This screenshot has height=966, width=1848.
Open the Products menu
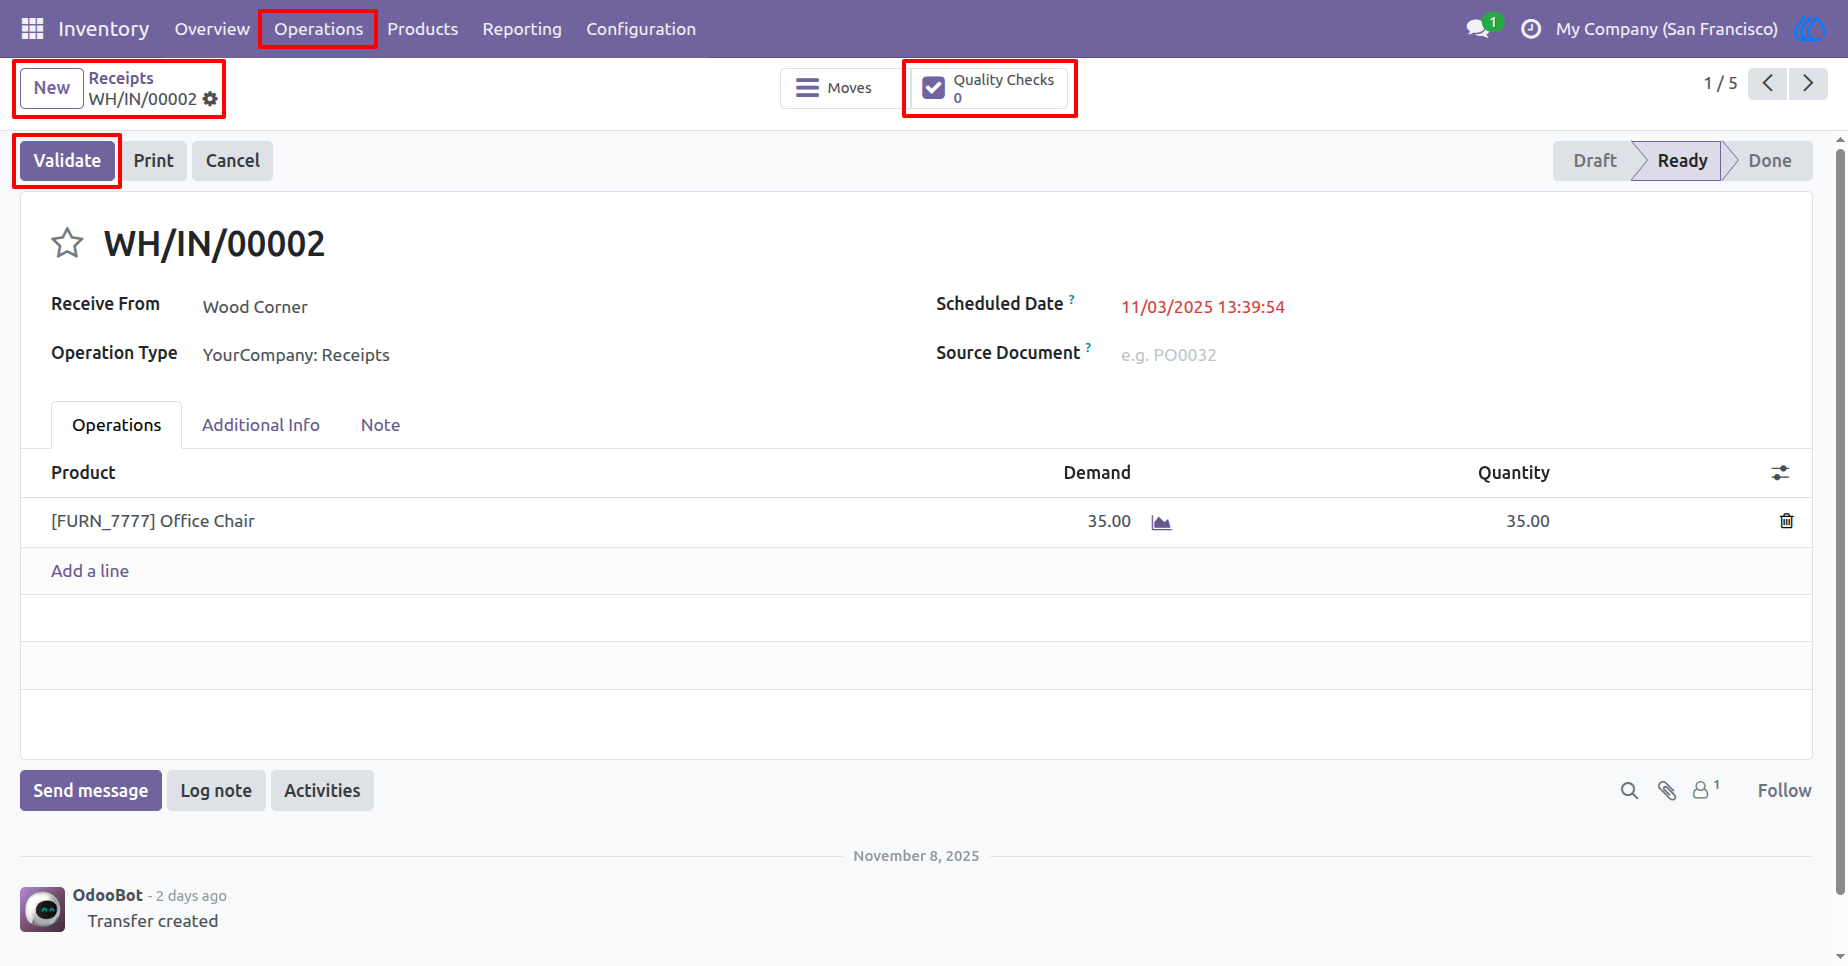pos(423,29)
